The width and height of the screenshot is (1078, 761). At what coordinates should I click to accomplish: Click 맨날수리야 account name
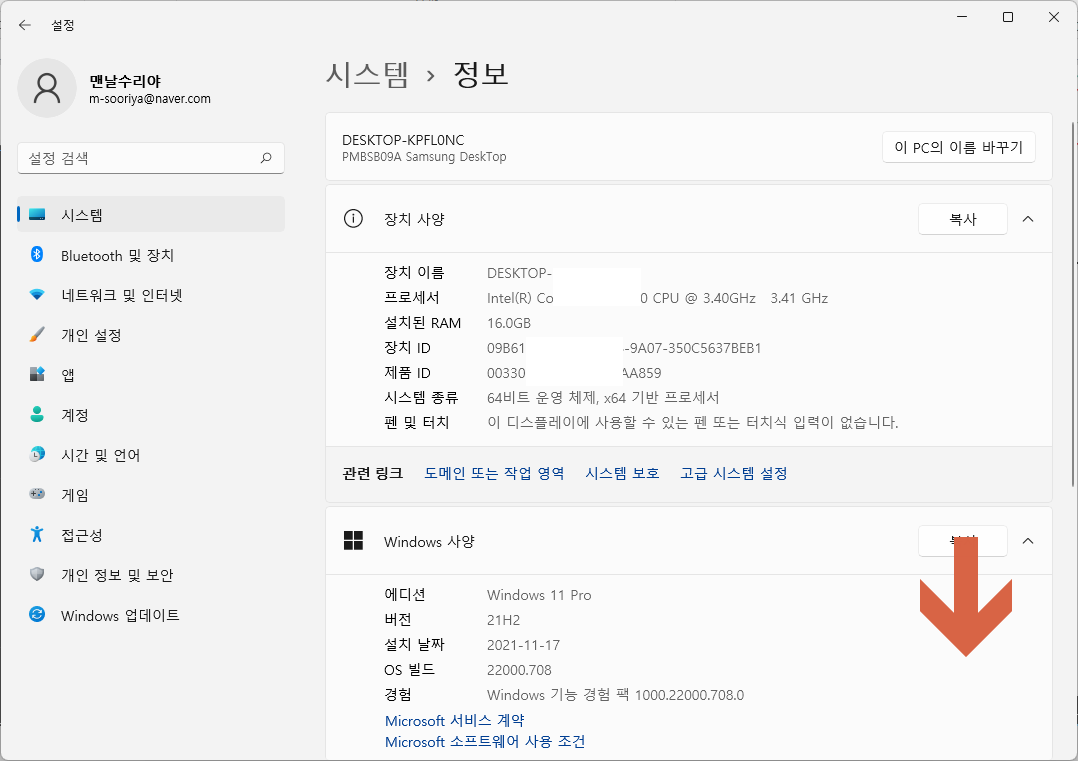pyautogui.click(x=124, y=81)
